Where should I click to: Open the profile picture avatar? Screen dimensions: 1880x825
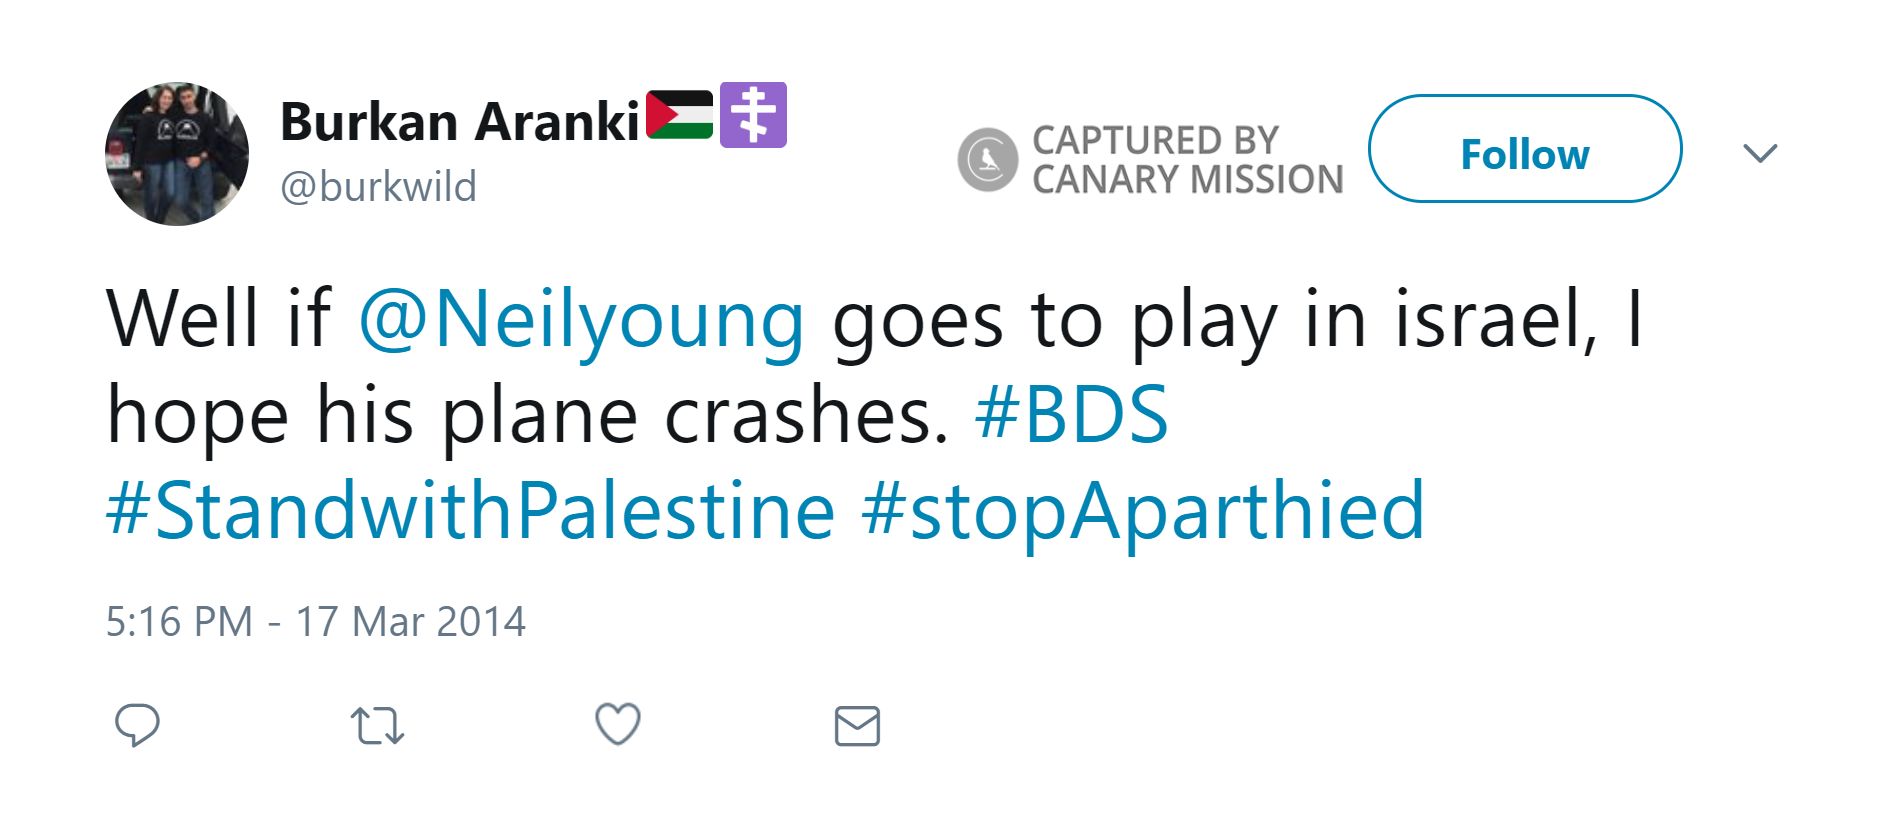177,154
